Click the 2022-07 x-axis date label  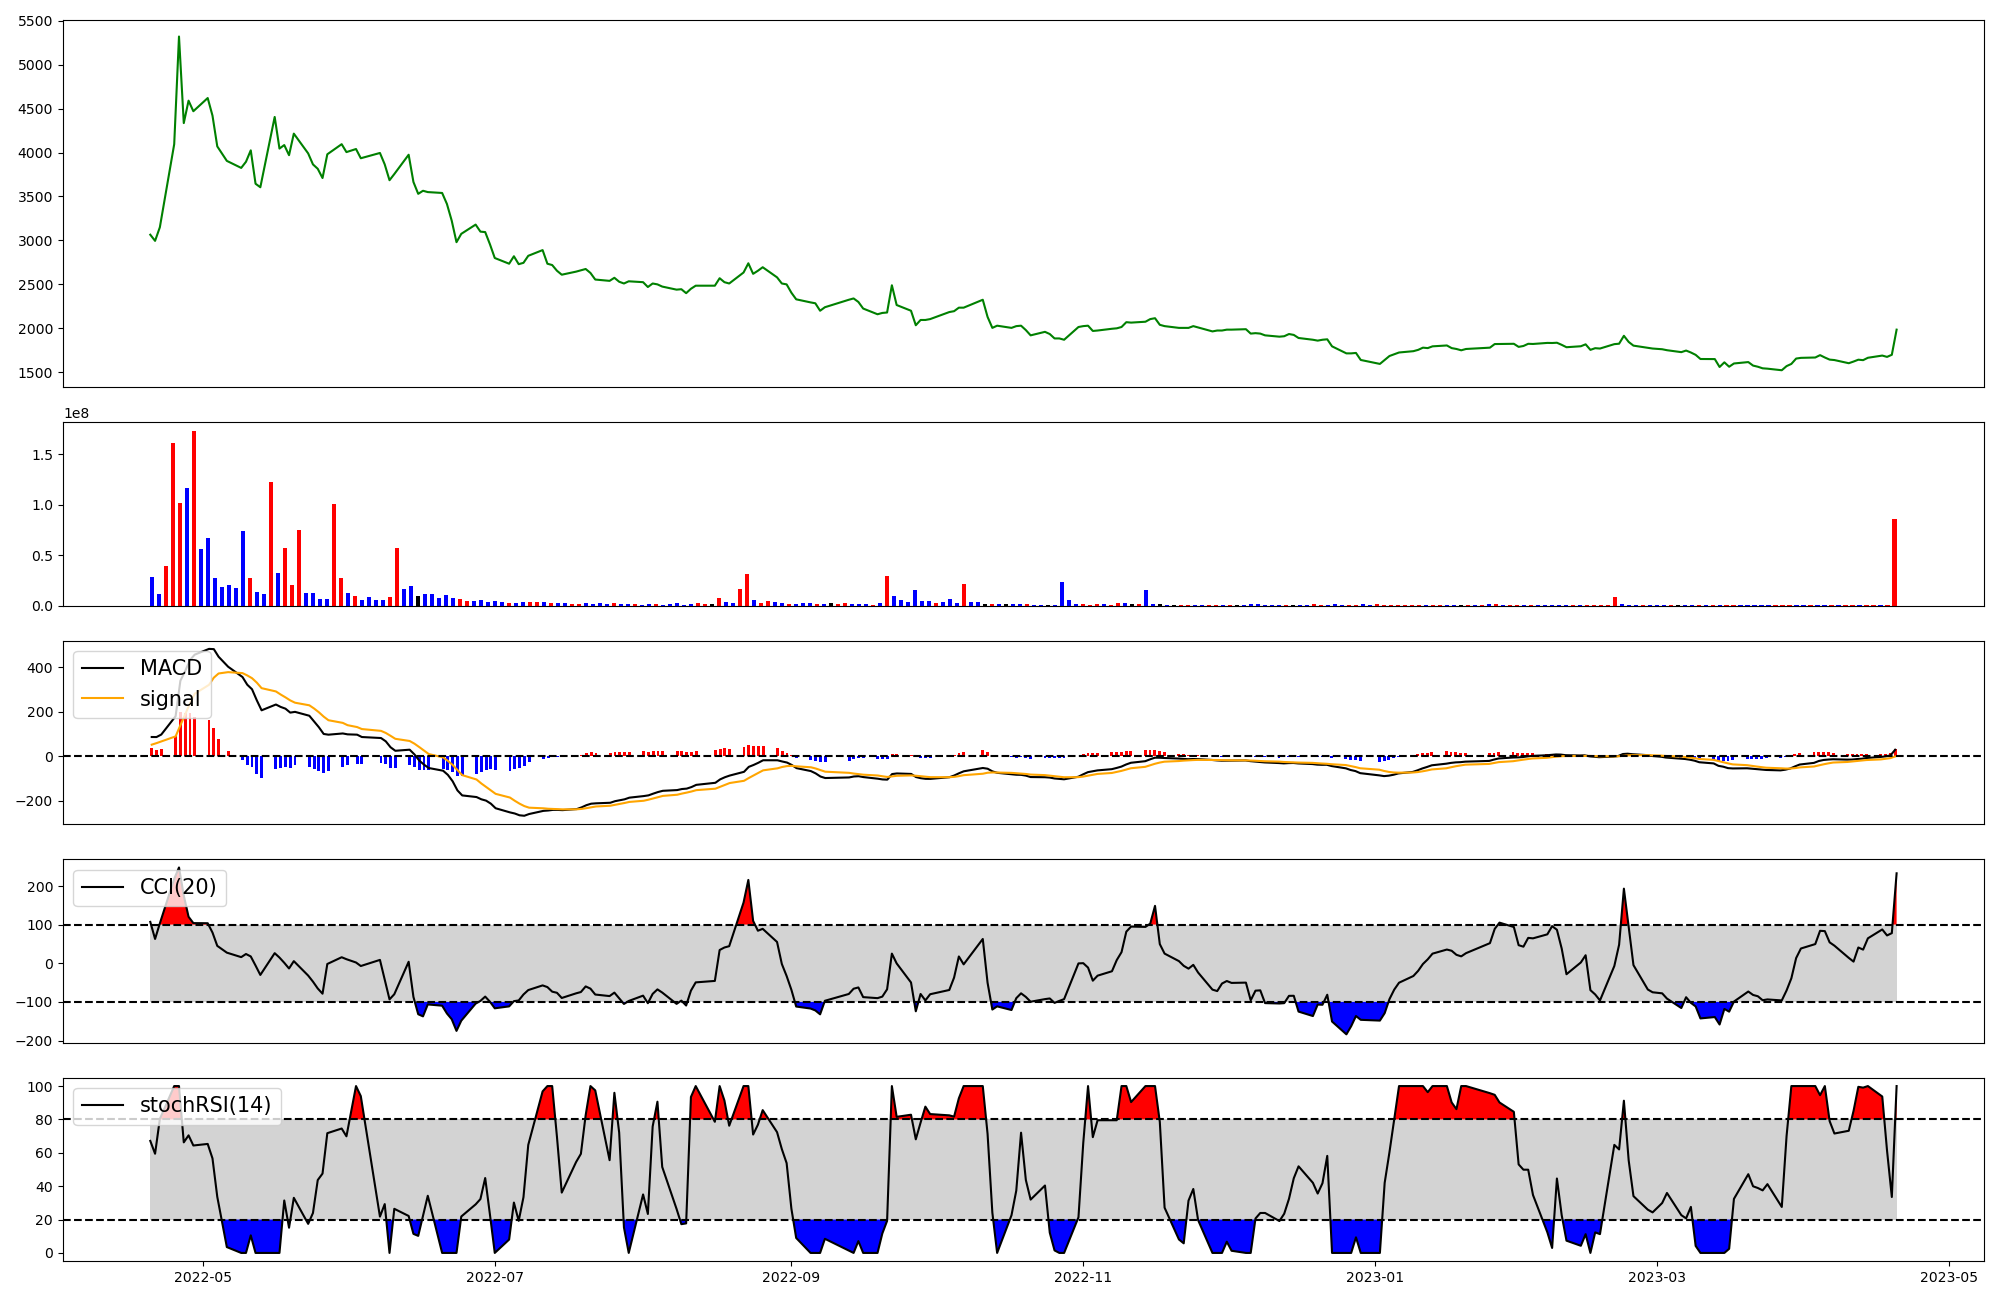pos(495,1277)
